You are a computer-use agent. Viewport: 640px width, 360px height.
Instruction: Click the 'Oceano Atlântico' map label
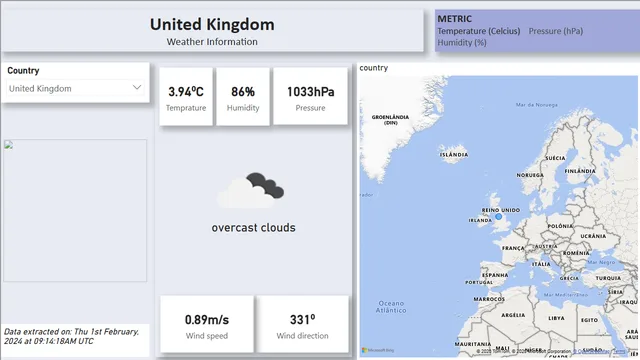391,307
